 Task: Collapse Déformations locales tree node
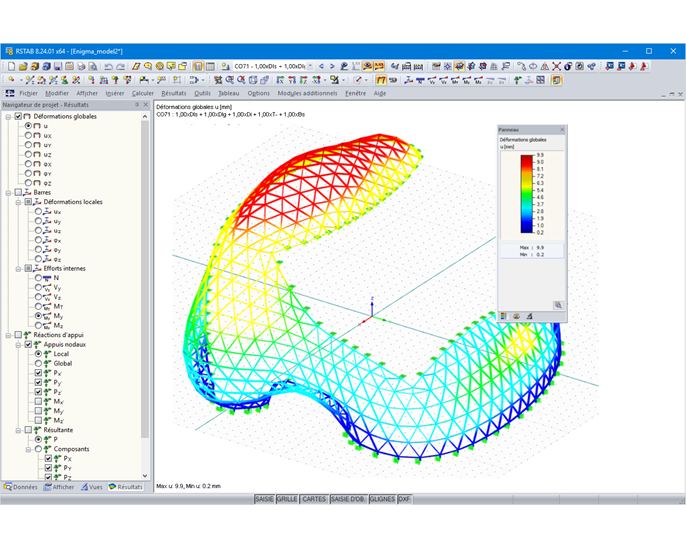(x=18, y=202)
